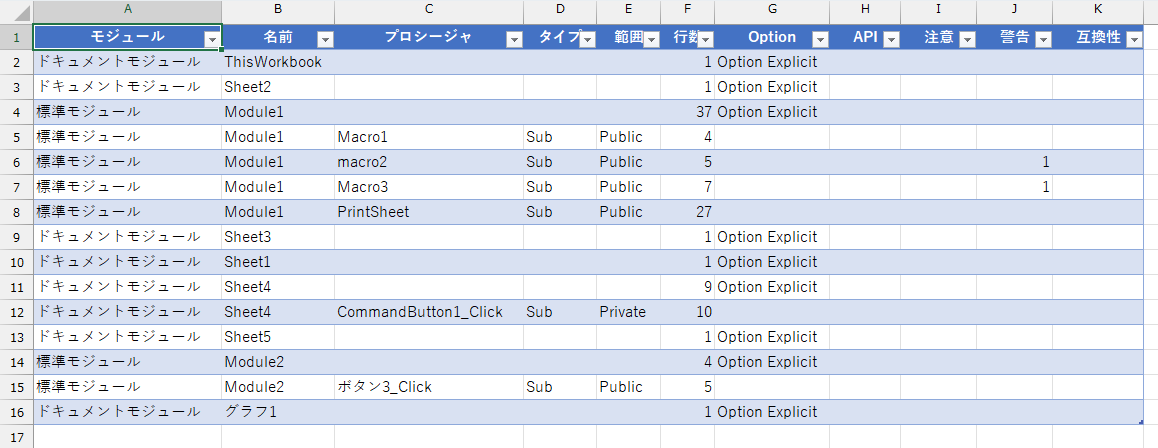1158x448 pixels.
Task: Open the 警告 filter dropdown
Action: click(x=1042, y=39)
